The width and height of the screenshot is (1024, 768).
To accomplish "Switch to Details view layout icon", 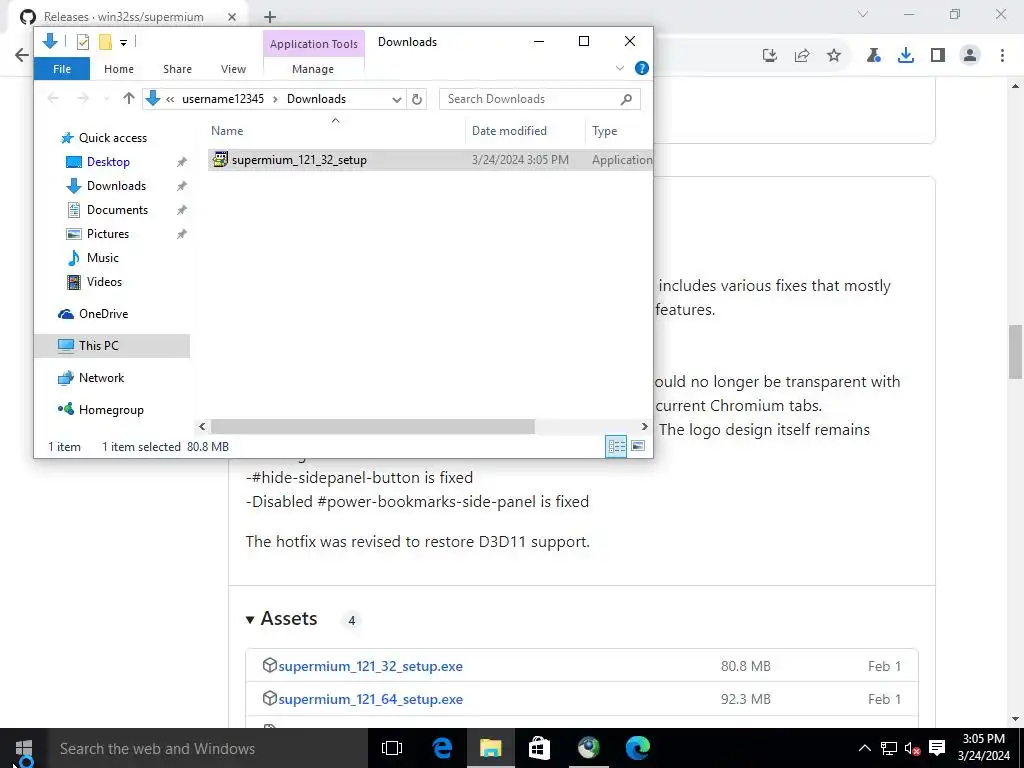I will (616, 446).
